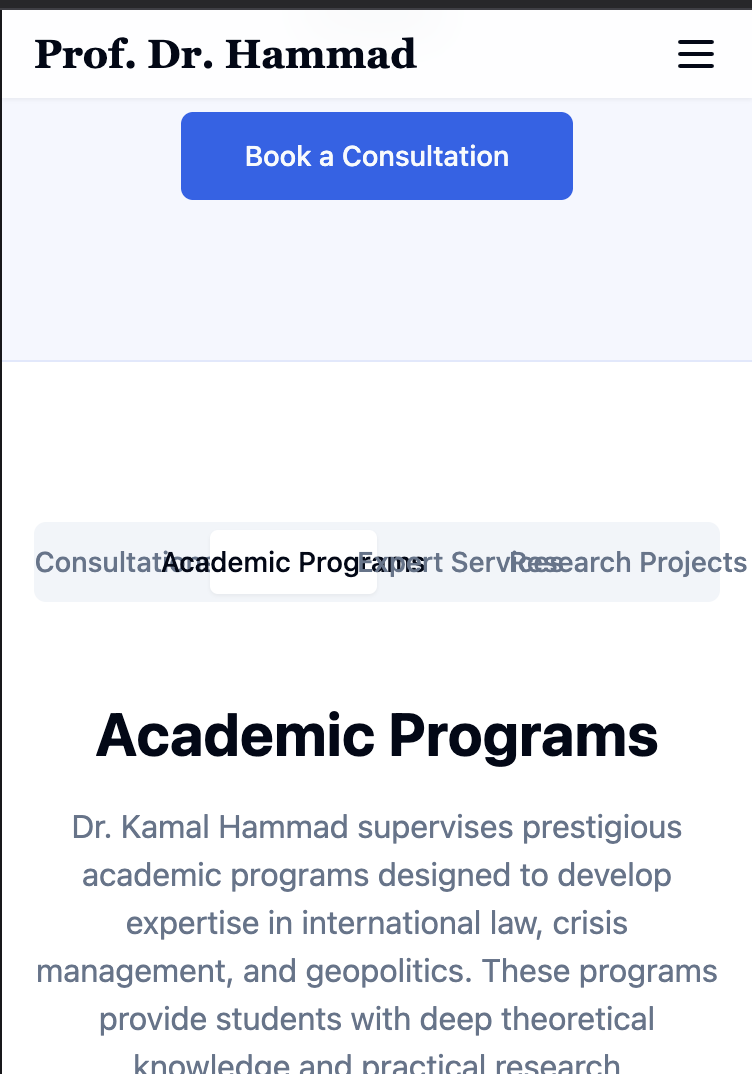The image size is (752, 1074).
Task: Click the word "geopolitics" in the description
Action: click(x=396, y=971)
